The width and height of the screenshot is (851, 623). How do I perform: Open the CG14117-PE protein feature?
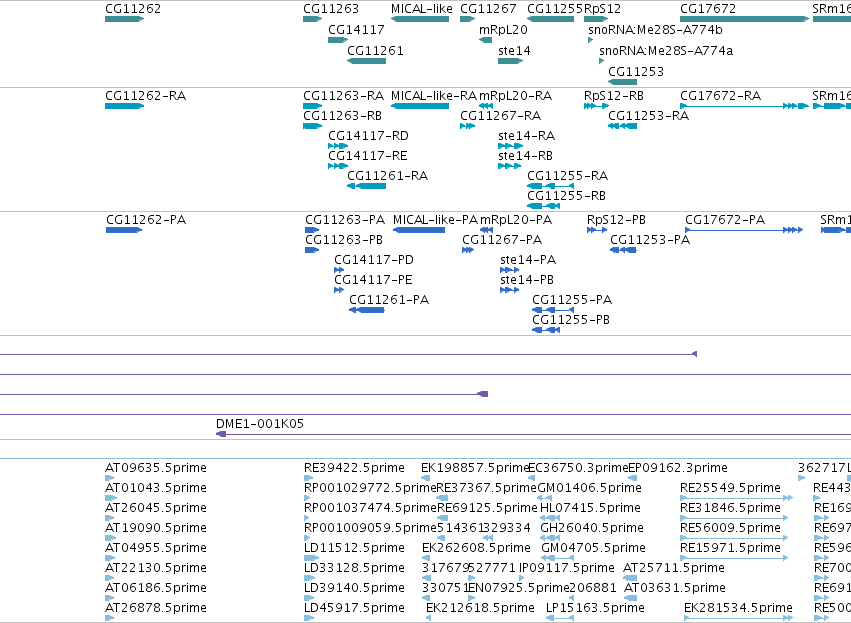pyautogui.click(x=339, y=290)
